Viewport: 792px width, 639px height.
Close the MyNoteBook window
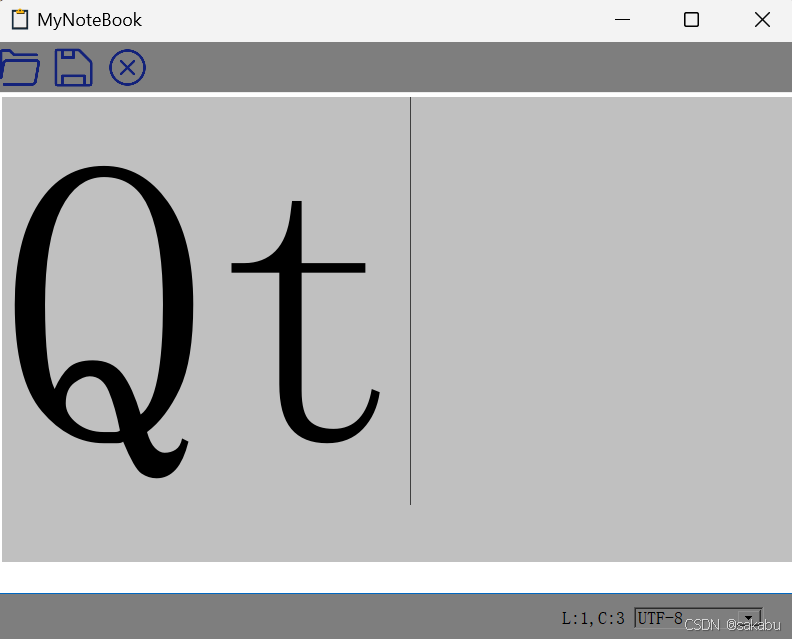click(762, 20)
